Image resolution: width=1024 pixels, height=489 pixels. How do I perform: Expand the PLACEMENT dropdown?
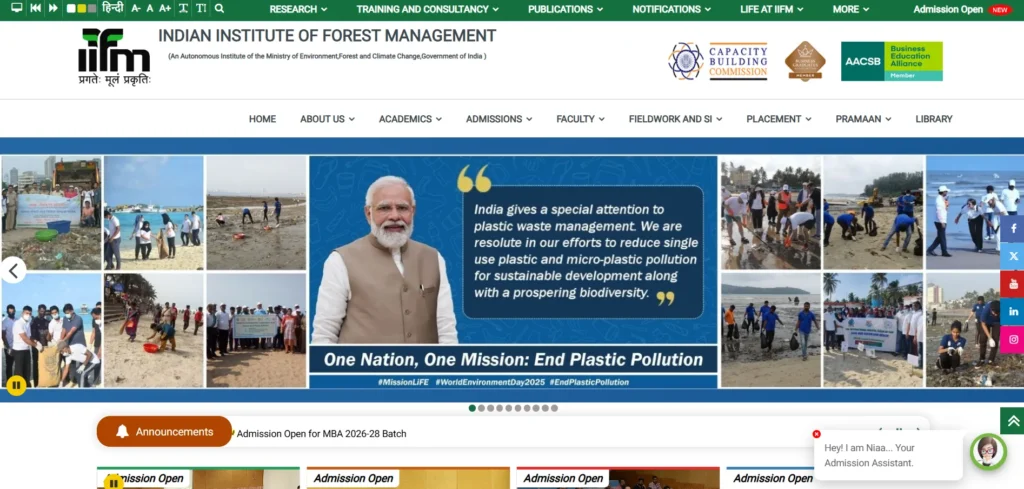(778, 119)
